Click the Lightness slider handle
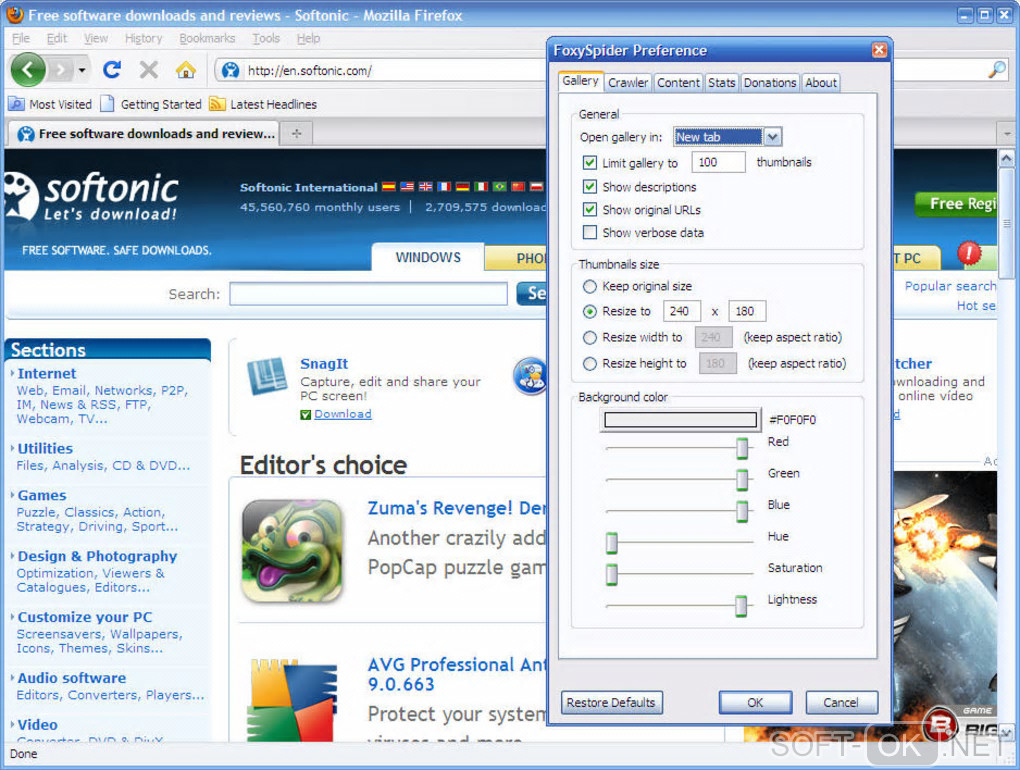Image resolution: width=1020 pixels, height=770 pixels. click(x=741, y=605)
